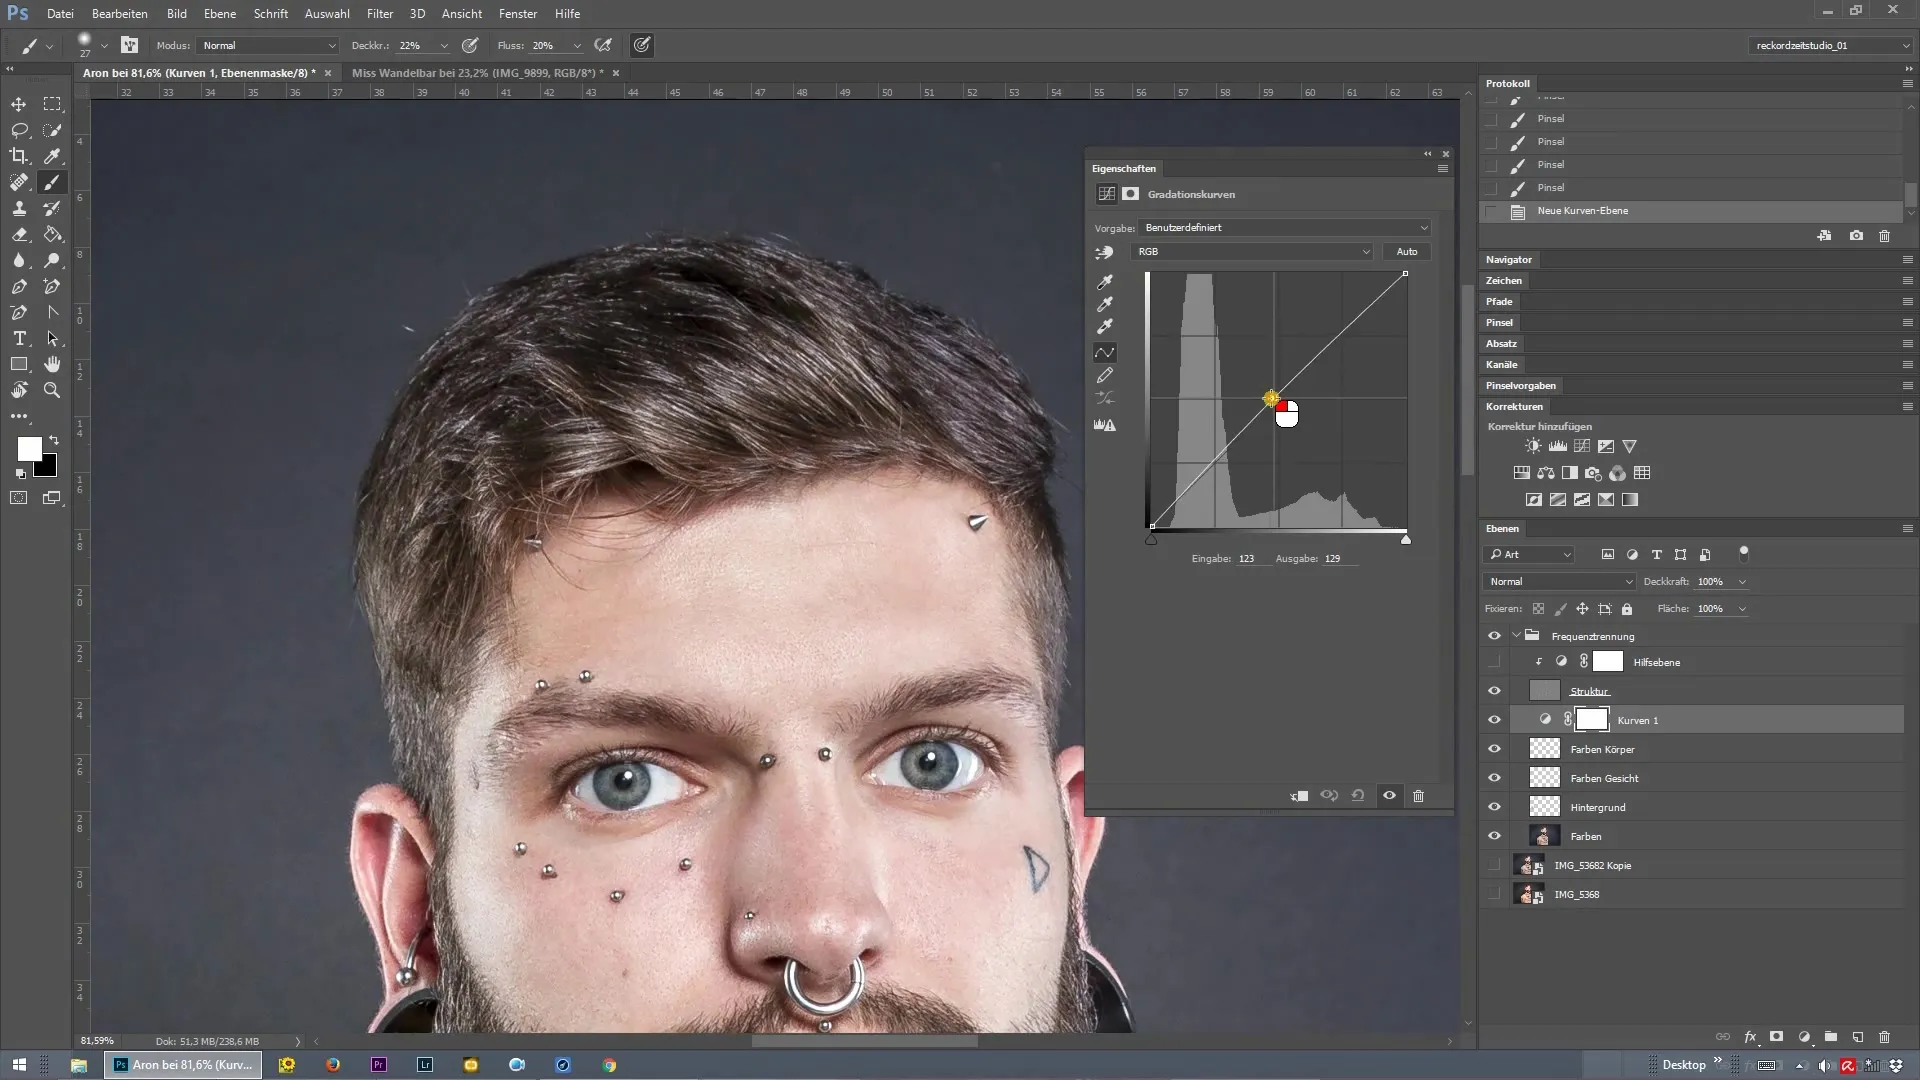1920x1080 pixels.
Task: Select the Lasso tool
Action: [19, 130]
